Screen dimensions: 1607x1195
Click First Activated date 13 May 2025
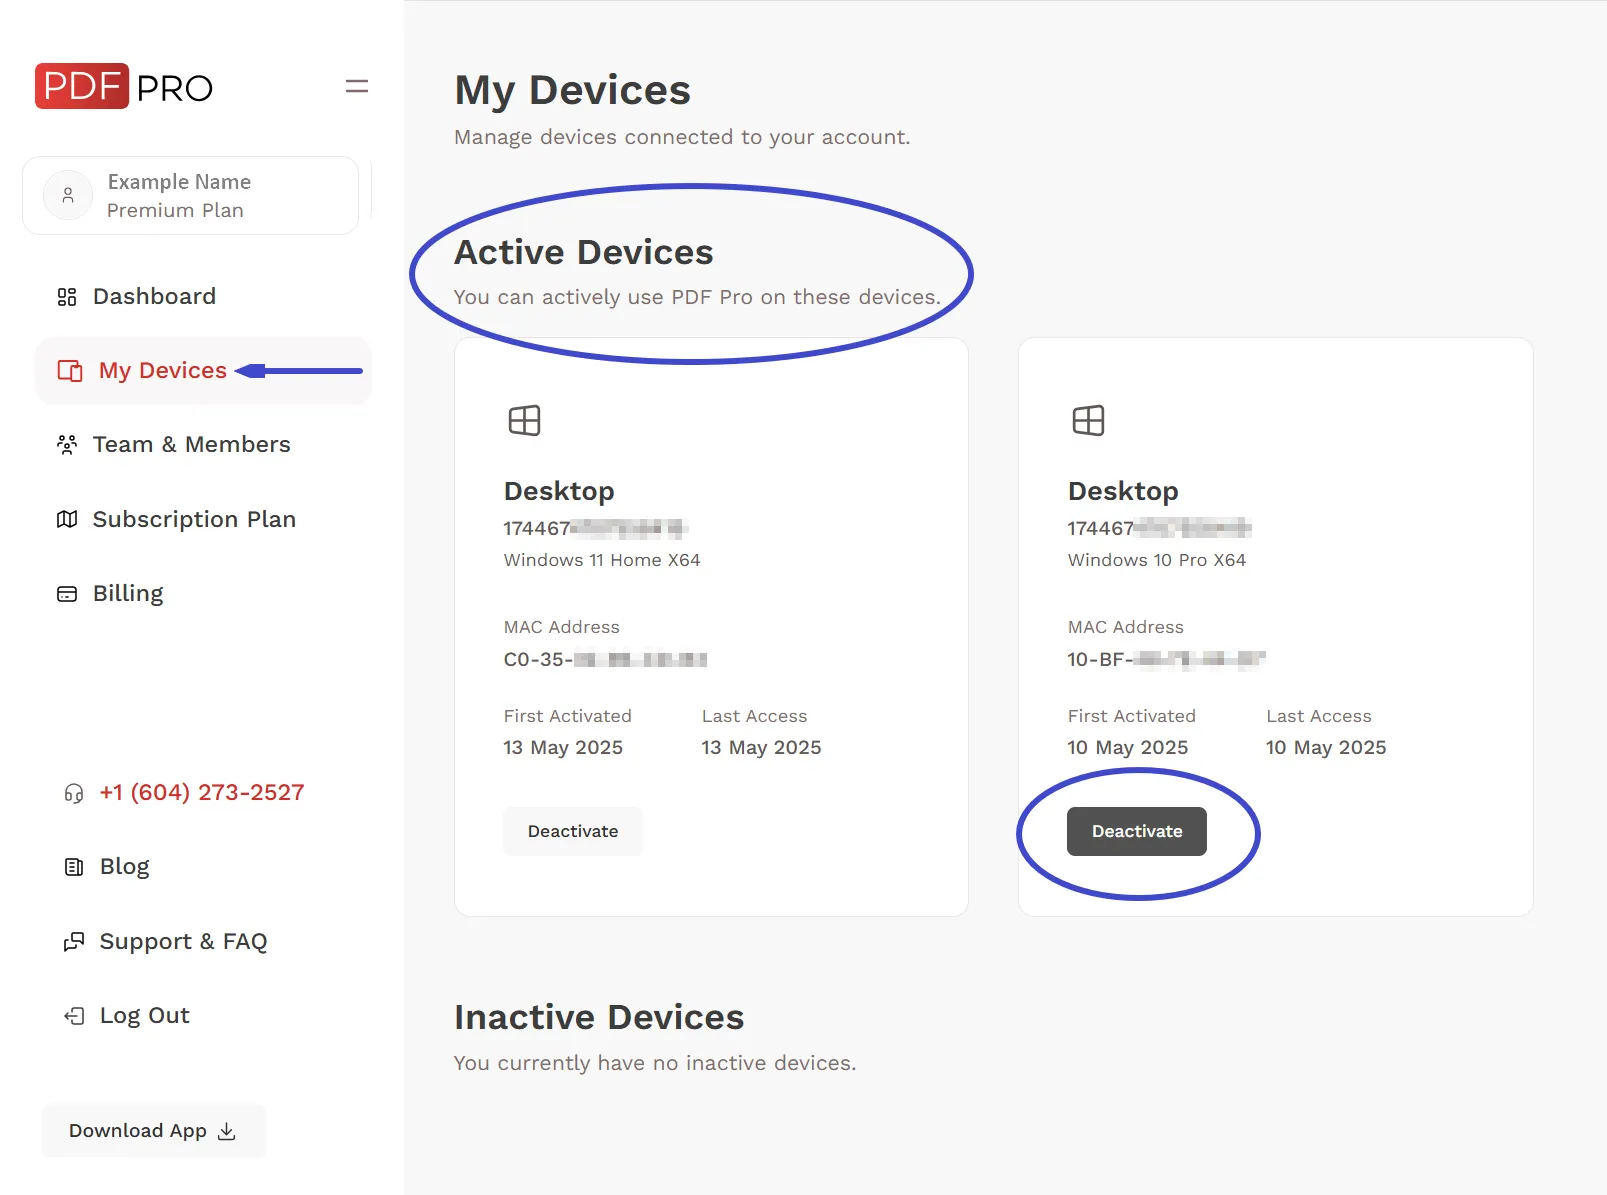(563, 748)
